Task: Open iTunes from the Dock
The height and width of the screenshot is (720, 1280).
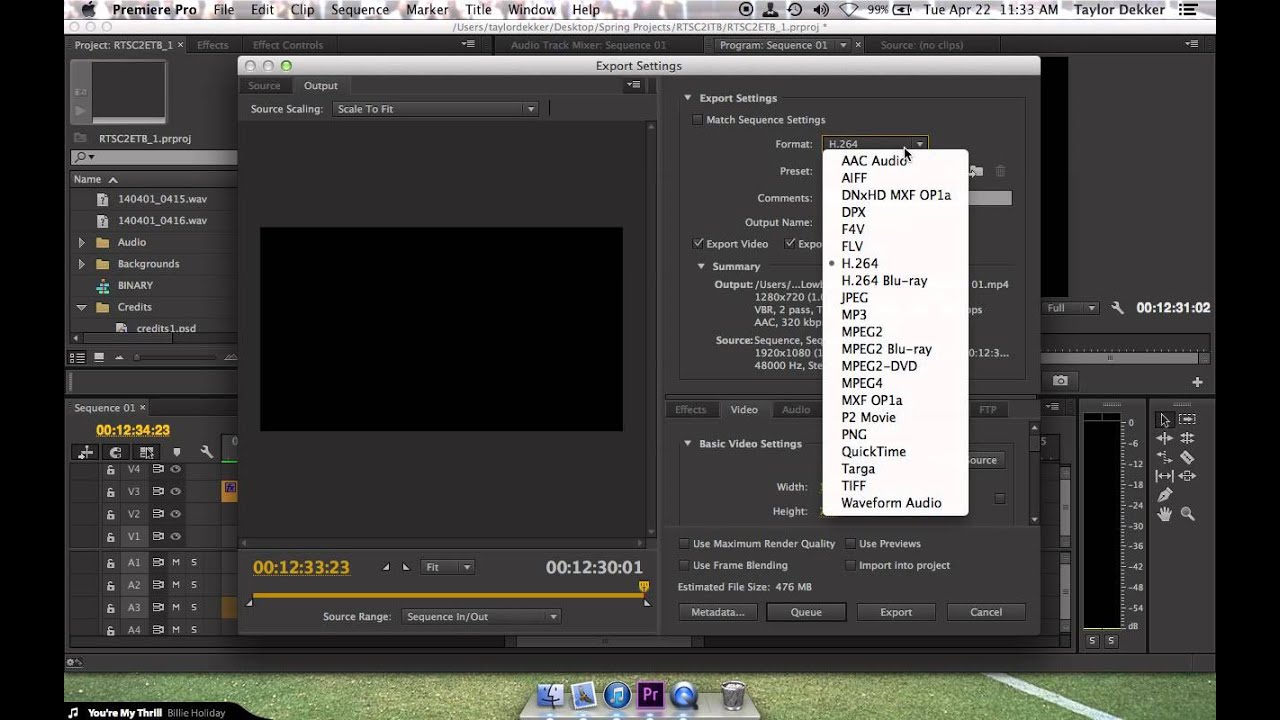Action: coord(617,694)
